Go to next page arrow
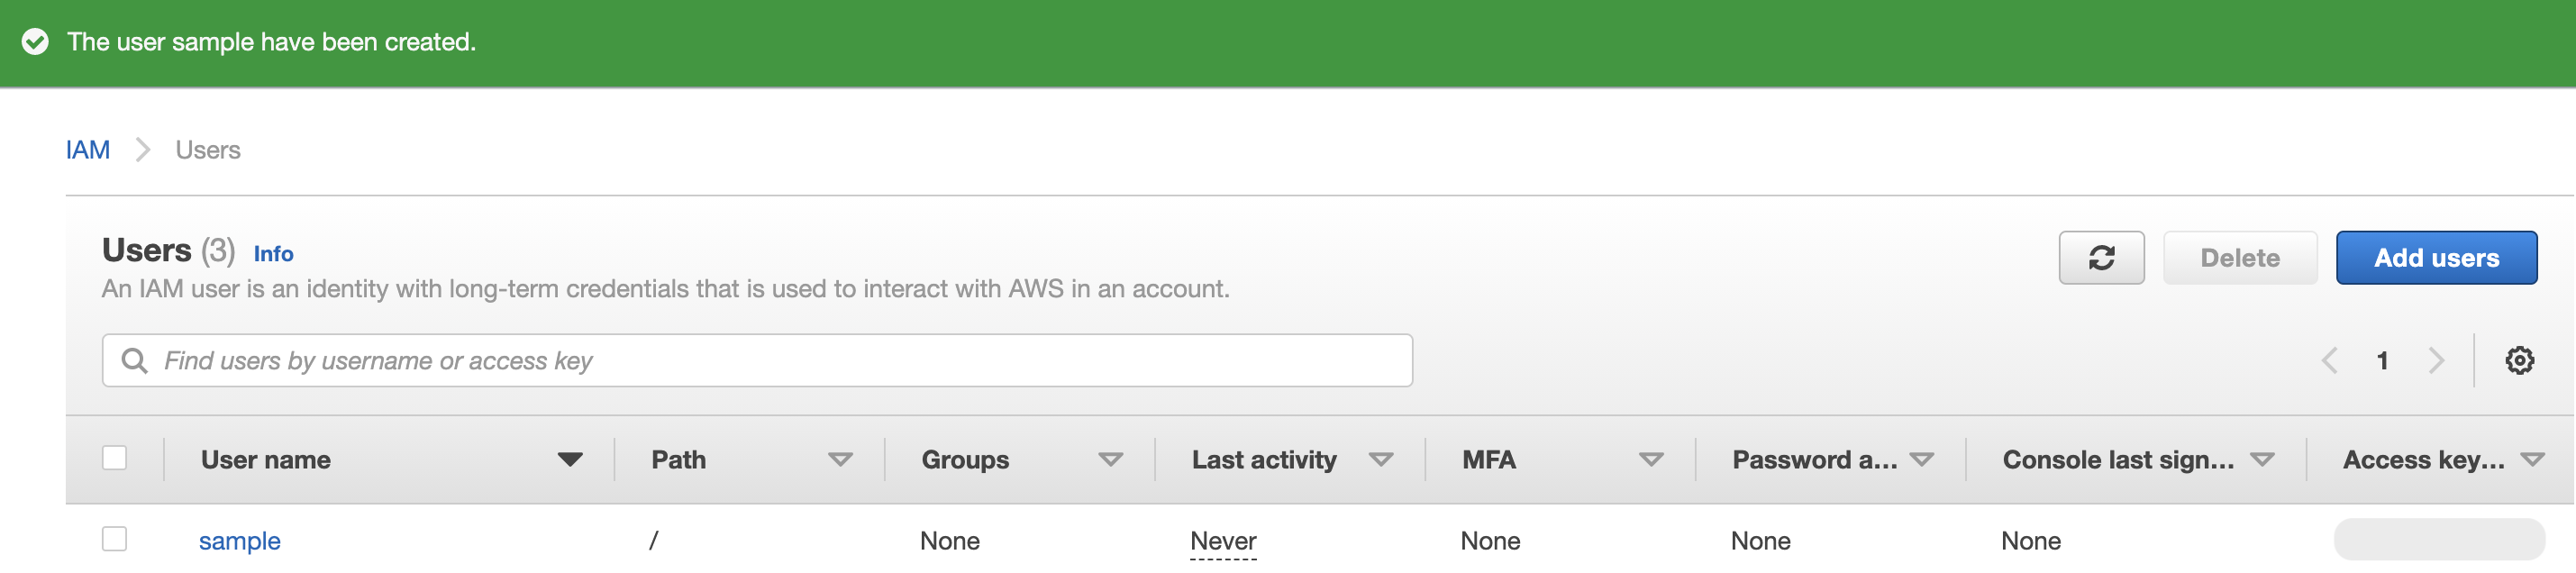 (2436, 360)
